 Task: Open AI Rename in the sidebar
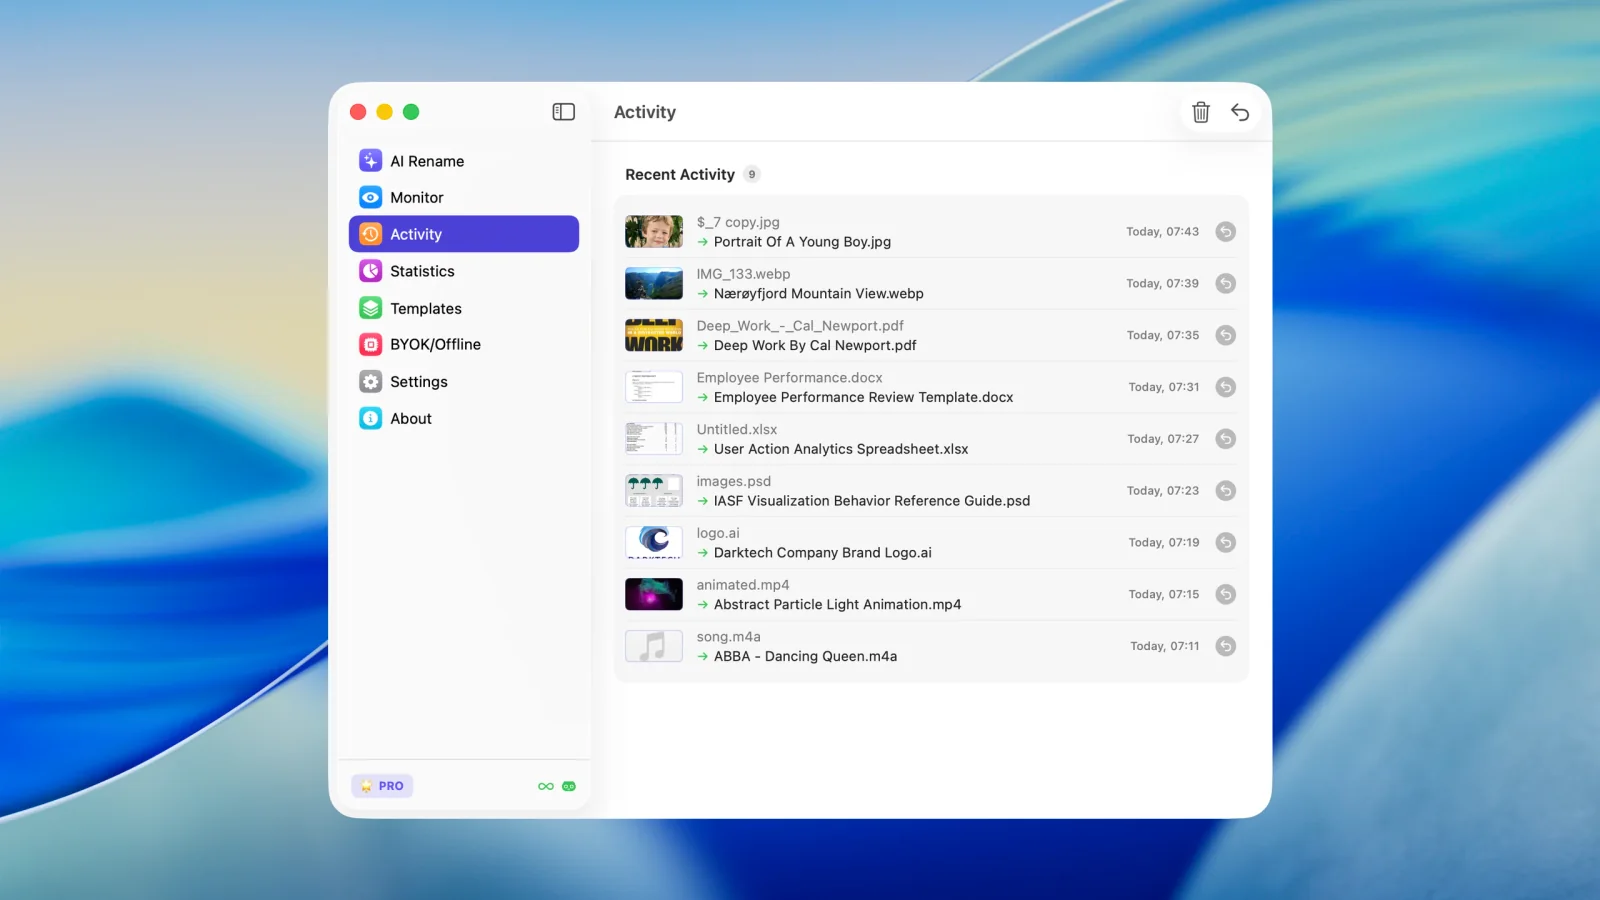pos(464,161)
